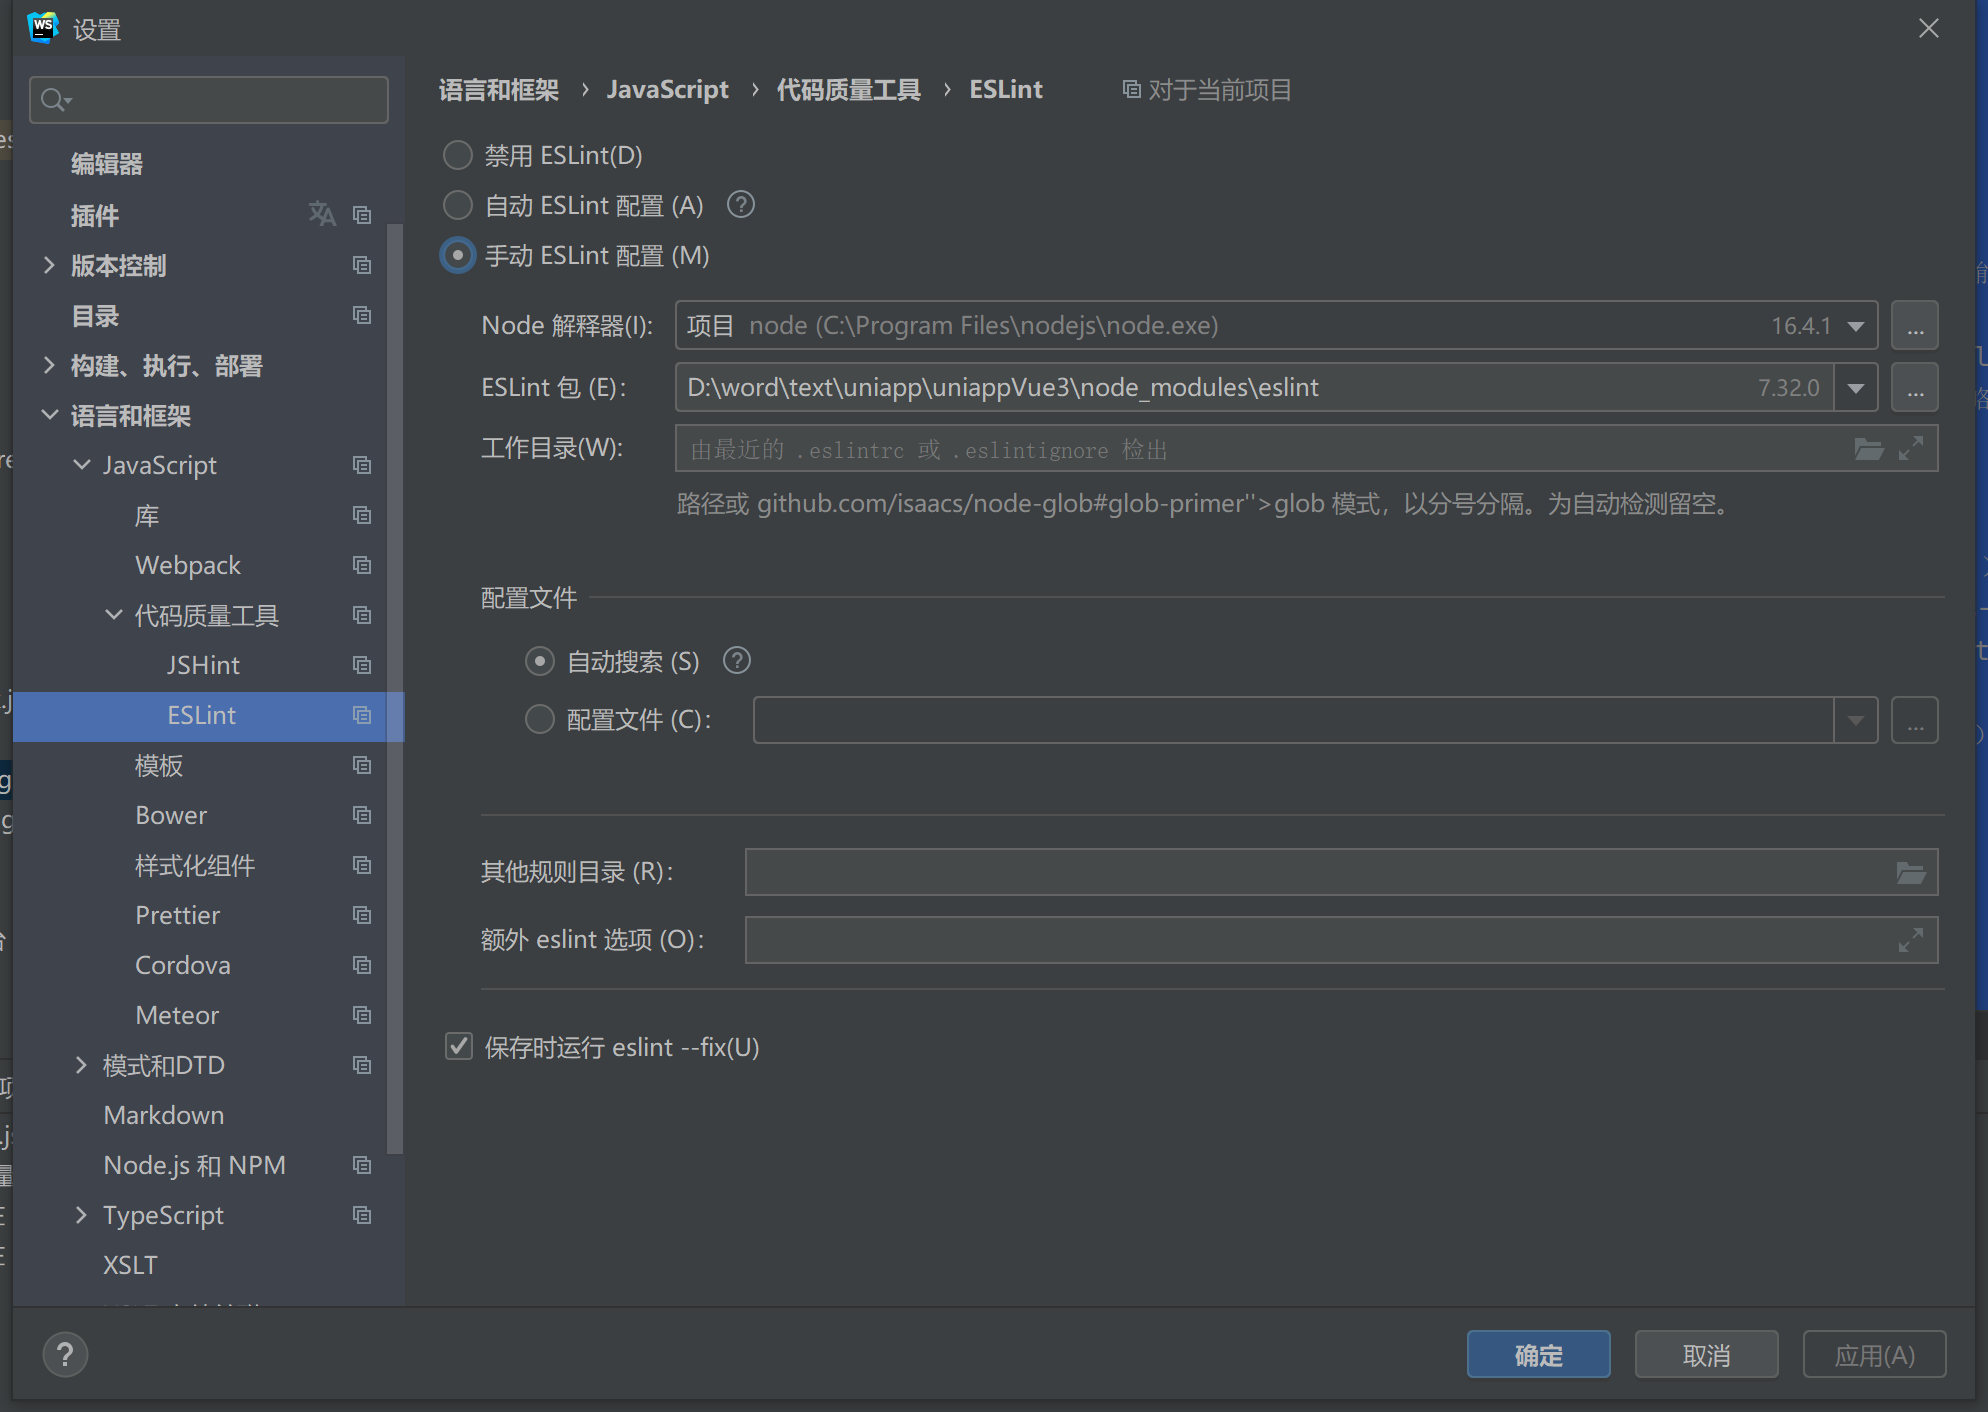The image size is (1988, 1412).
Task: Open Node interpreter dropdown arrow
Action: pyautogui.click(x=1856, y=326)
